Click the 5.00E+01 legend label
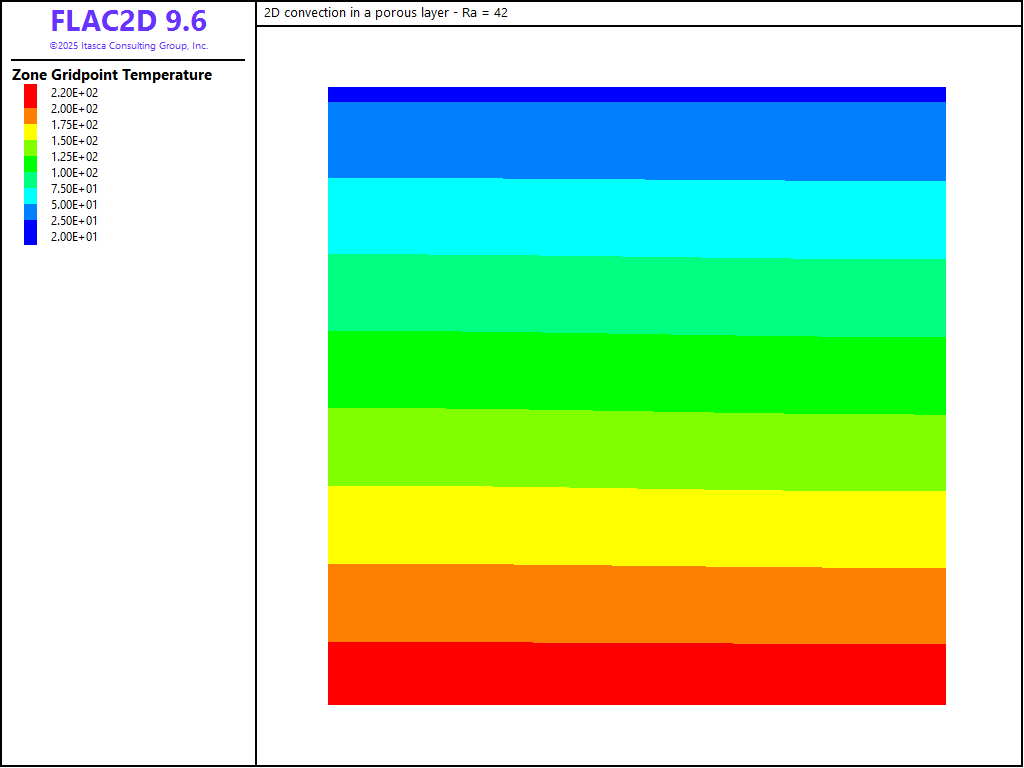 pyautogui.click(x=74, y=205)
